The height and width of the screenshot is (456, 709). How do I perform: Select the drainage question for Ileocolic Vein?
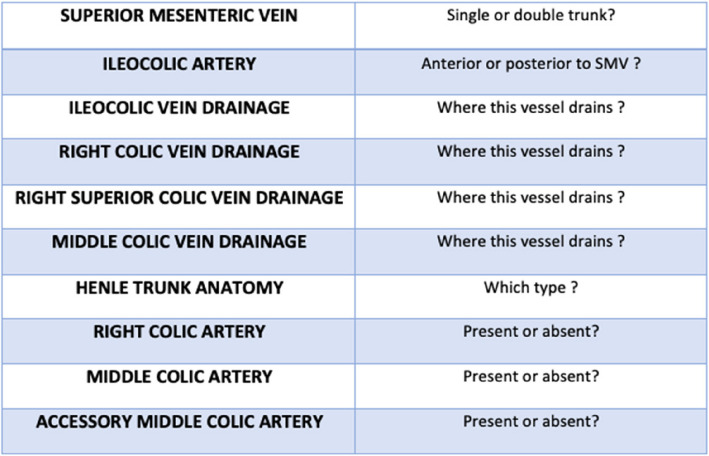coord(531,108)
